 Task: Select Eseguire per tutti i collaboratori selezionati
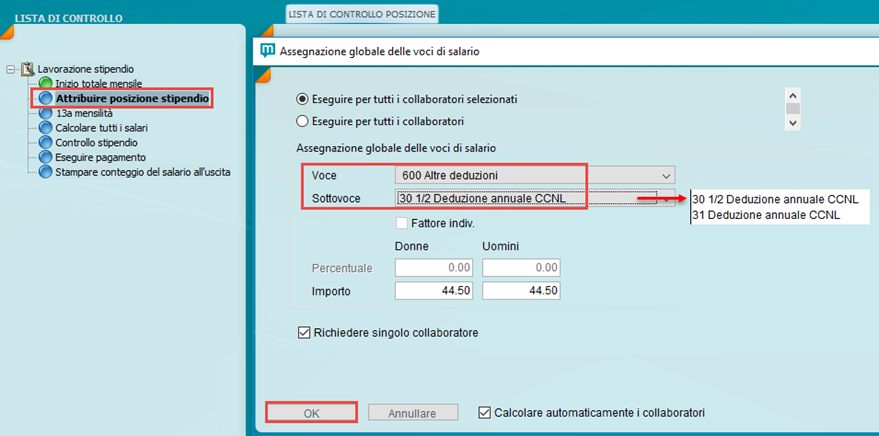(302, 99)
